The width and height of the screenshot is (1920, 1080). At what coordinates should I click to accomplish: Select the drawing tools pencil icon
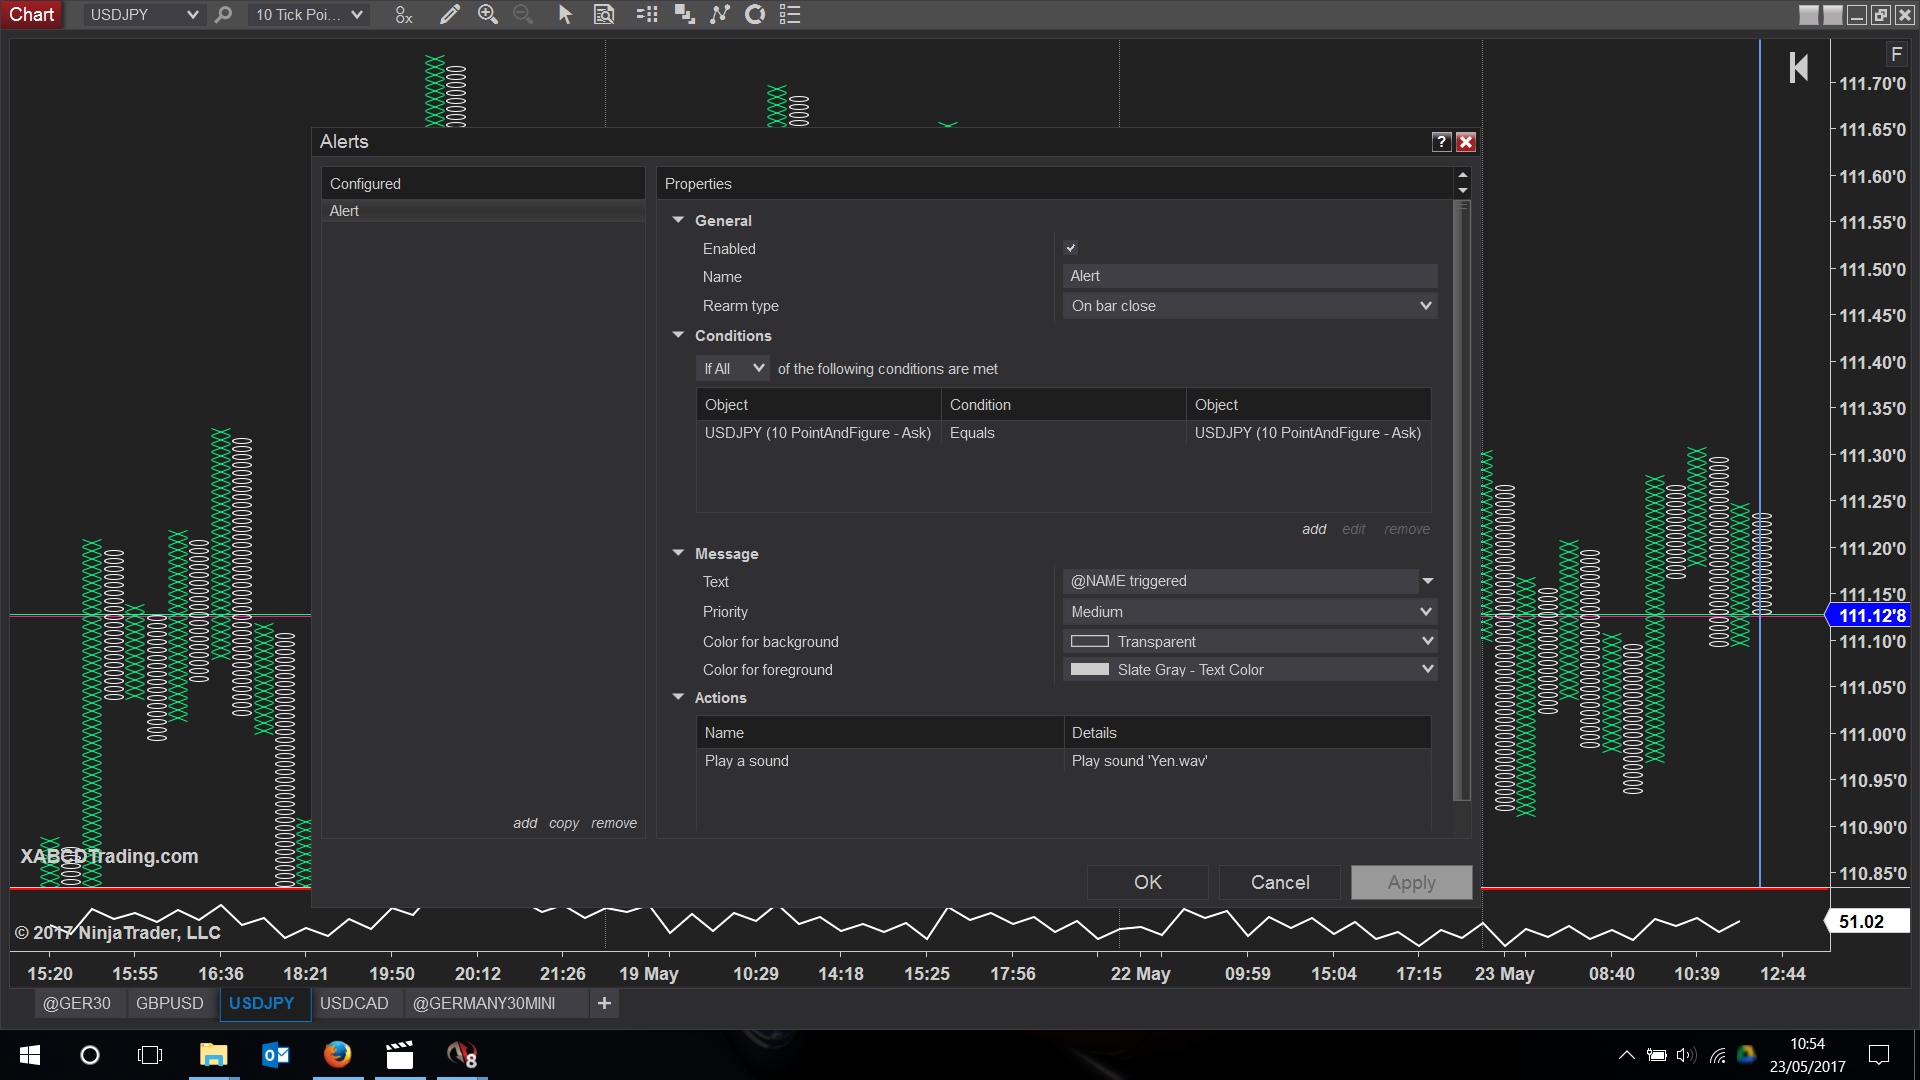[x=449, y=15]
